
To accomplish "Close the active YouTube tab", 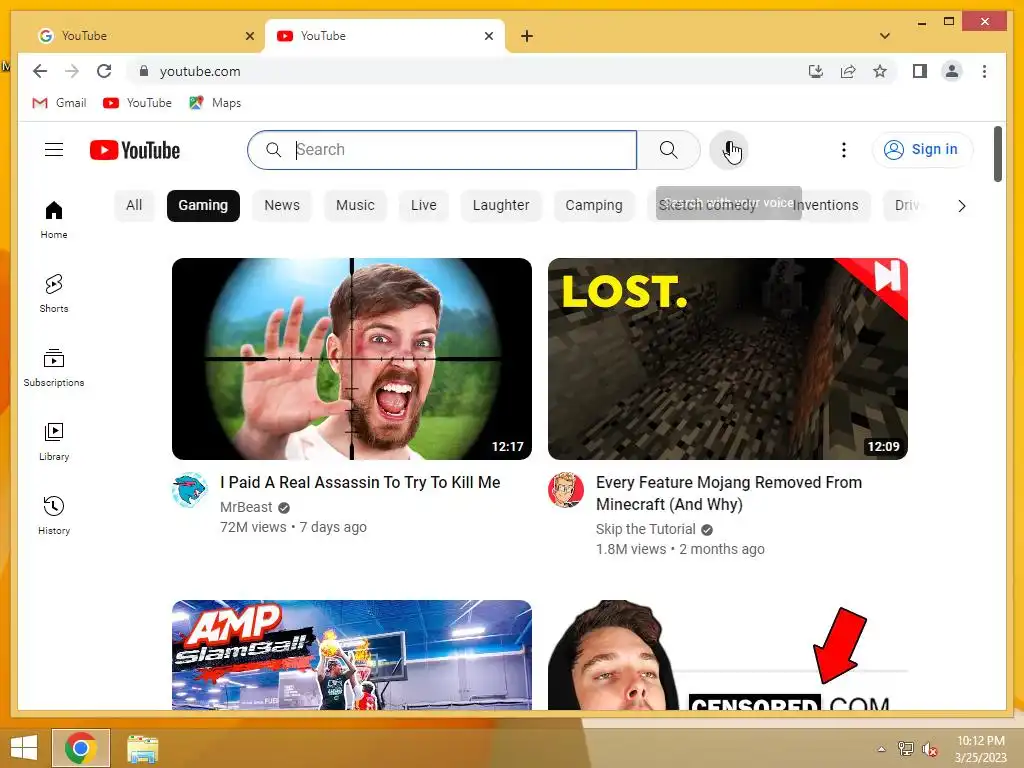I will click(x=488, y=36).
